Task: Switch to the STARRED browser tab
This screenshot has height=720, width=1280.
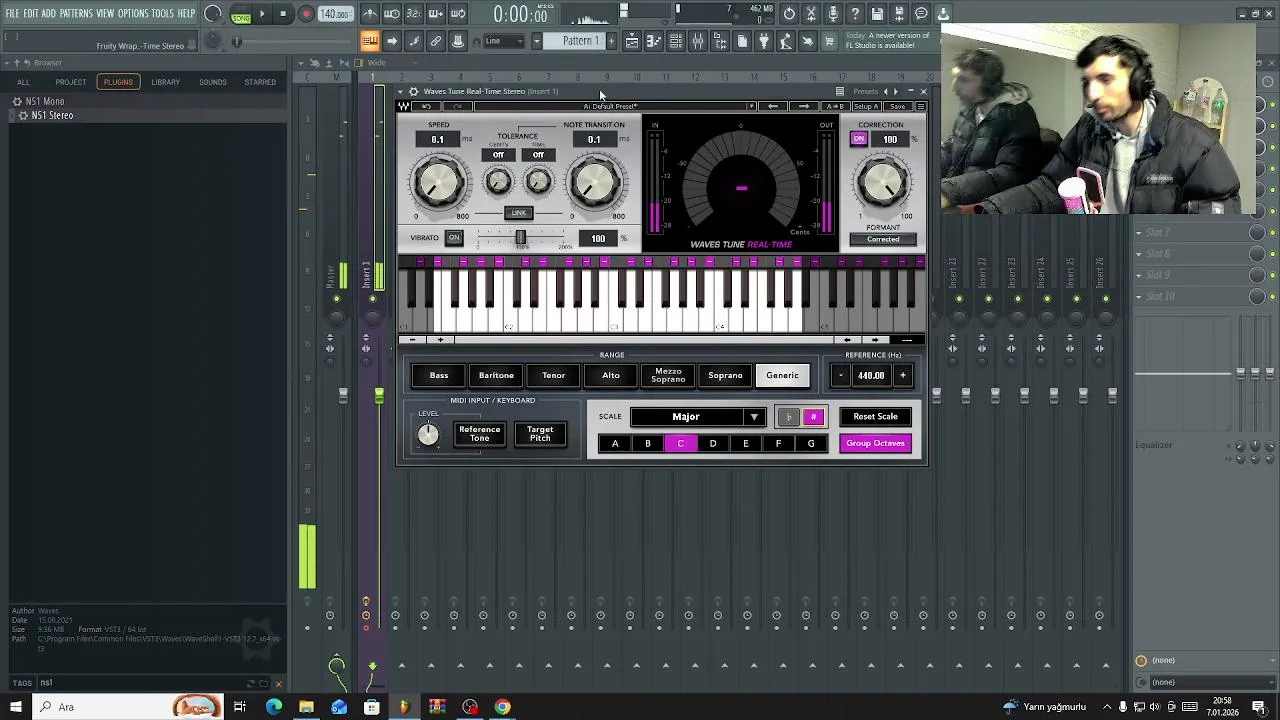Action: [x=260, y=82]
